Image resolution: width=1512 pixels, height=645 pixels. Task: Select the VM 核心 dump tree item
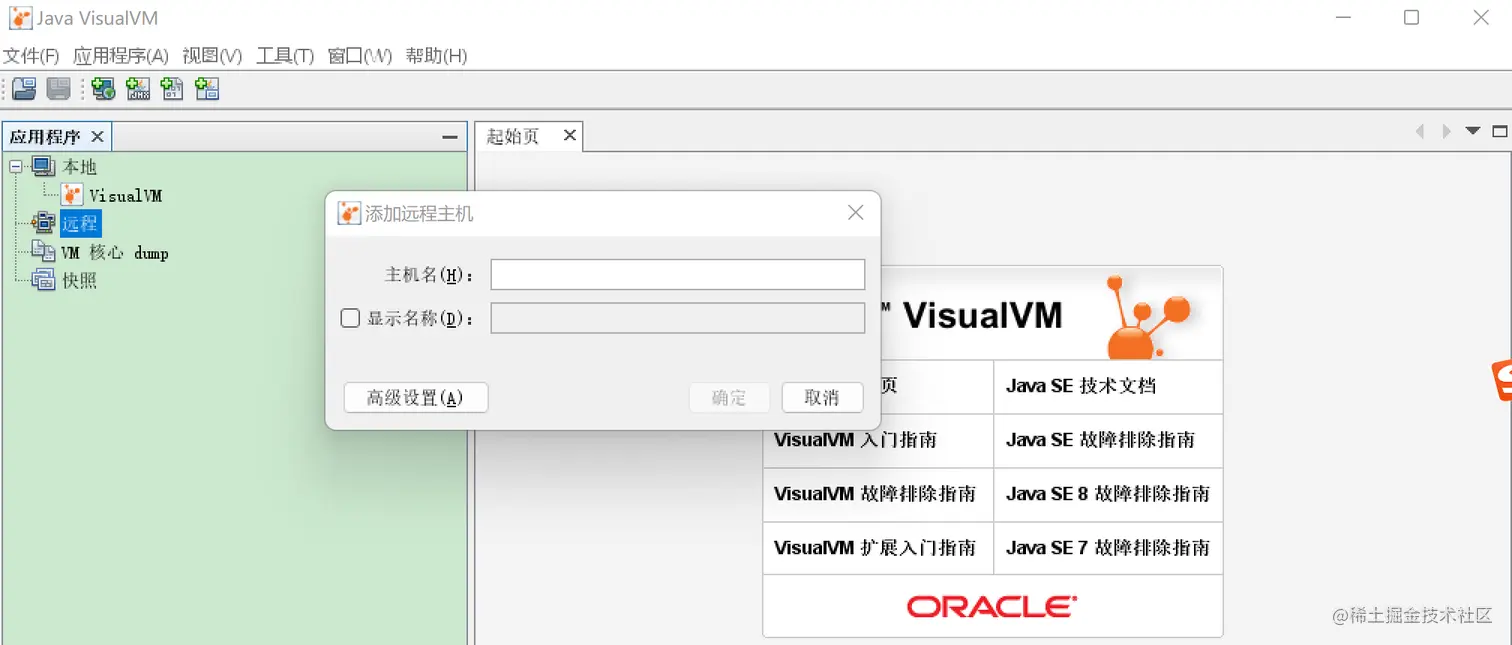point(115,252)
